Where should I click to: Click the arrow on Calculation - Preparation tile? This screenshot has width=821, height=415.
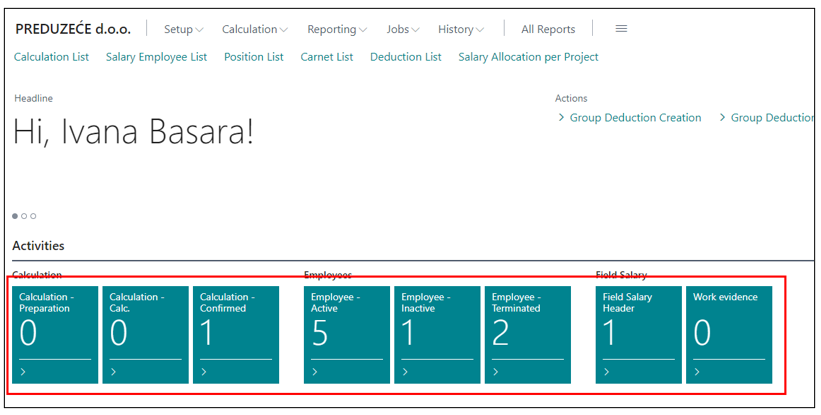coord(23,372)
